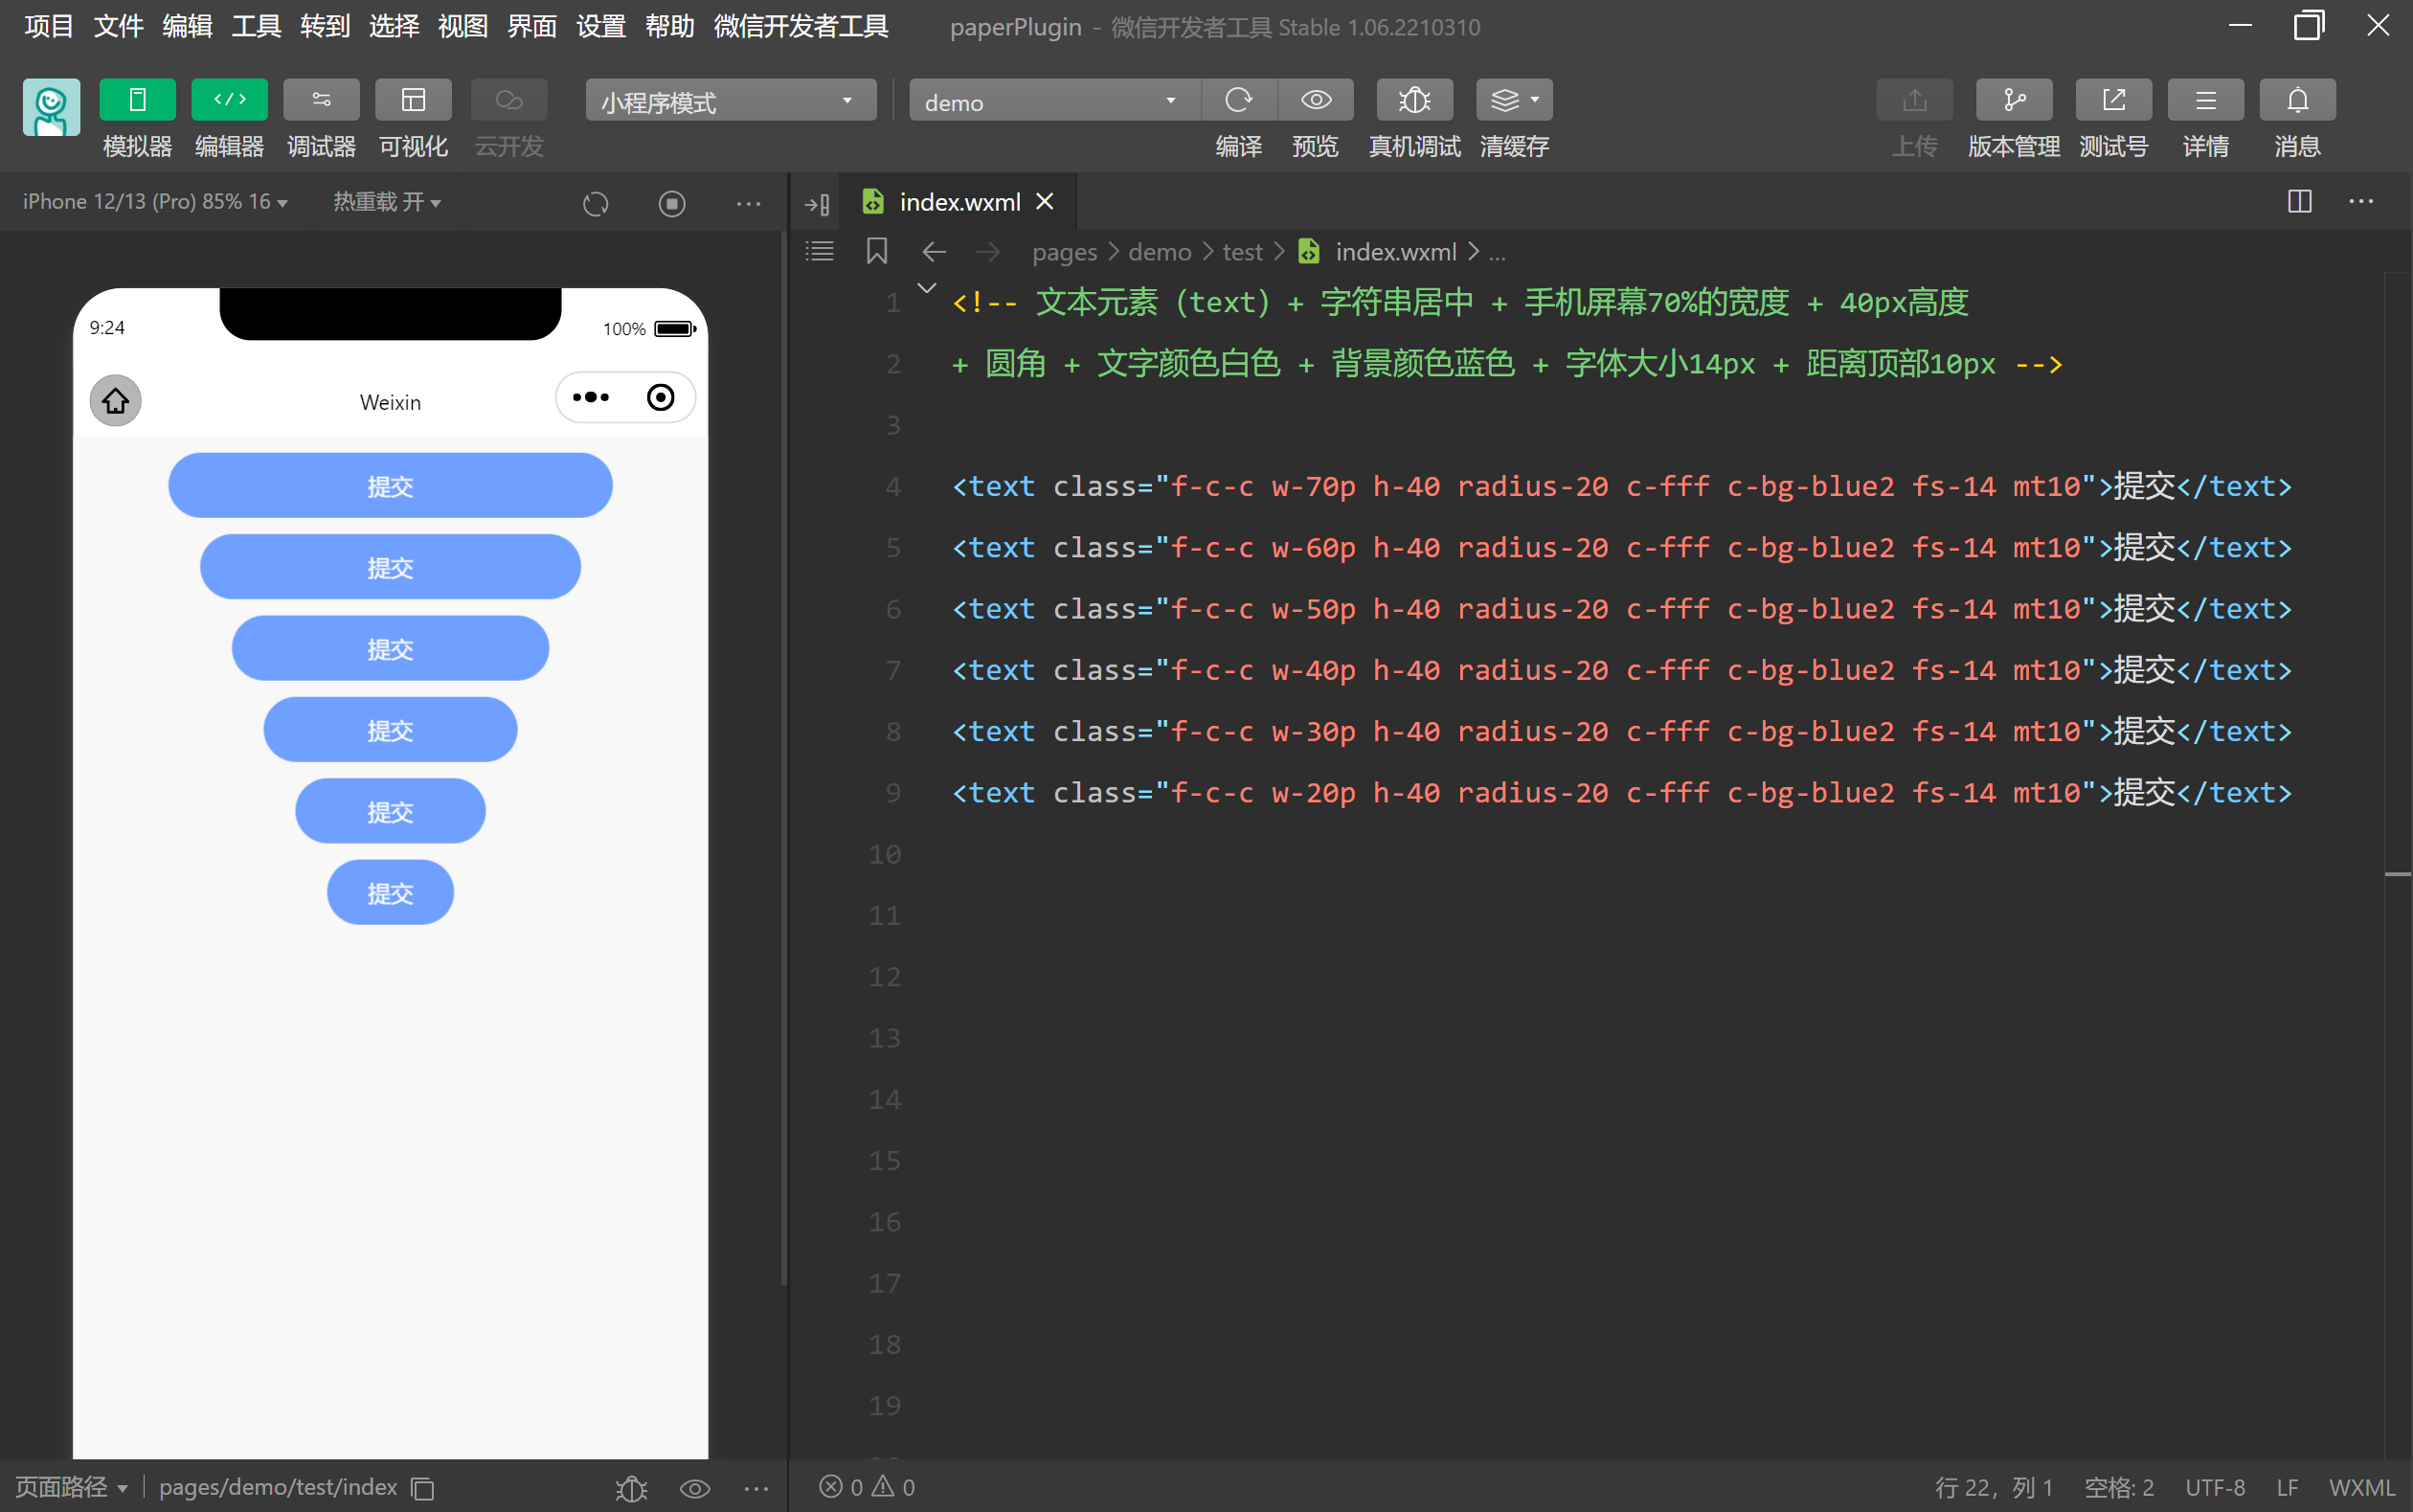
Task: Open the 小程序模式 mode dropdown
Action: click(x=730, y=101)
